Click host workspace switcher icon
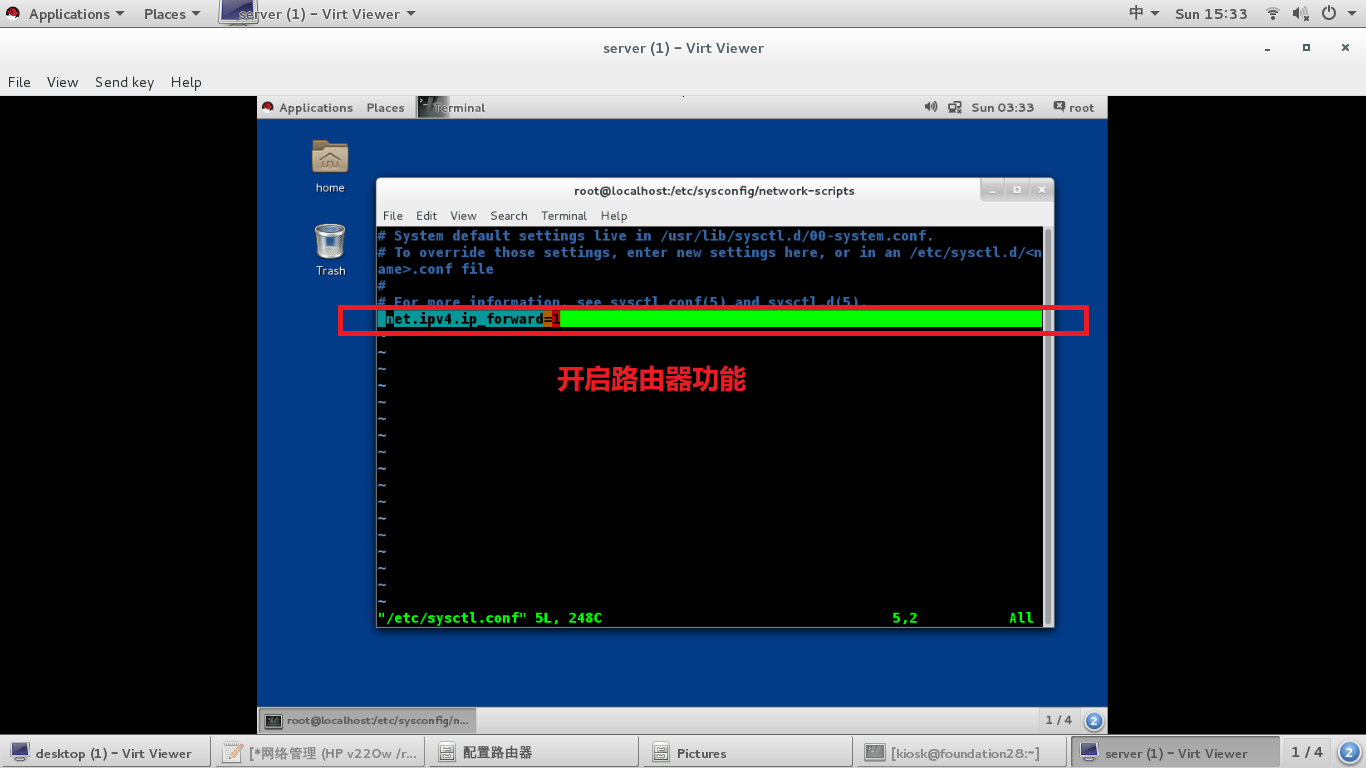1366x768 pixels. (1350, 752)
